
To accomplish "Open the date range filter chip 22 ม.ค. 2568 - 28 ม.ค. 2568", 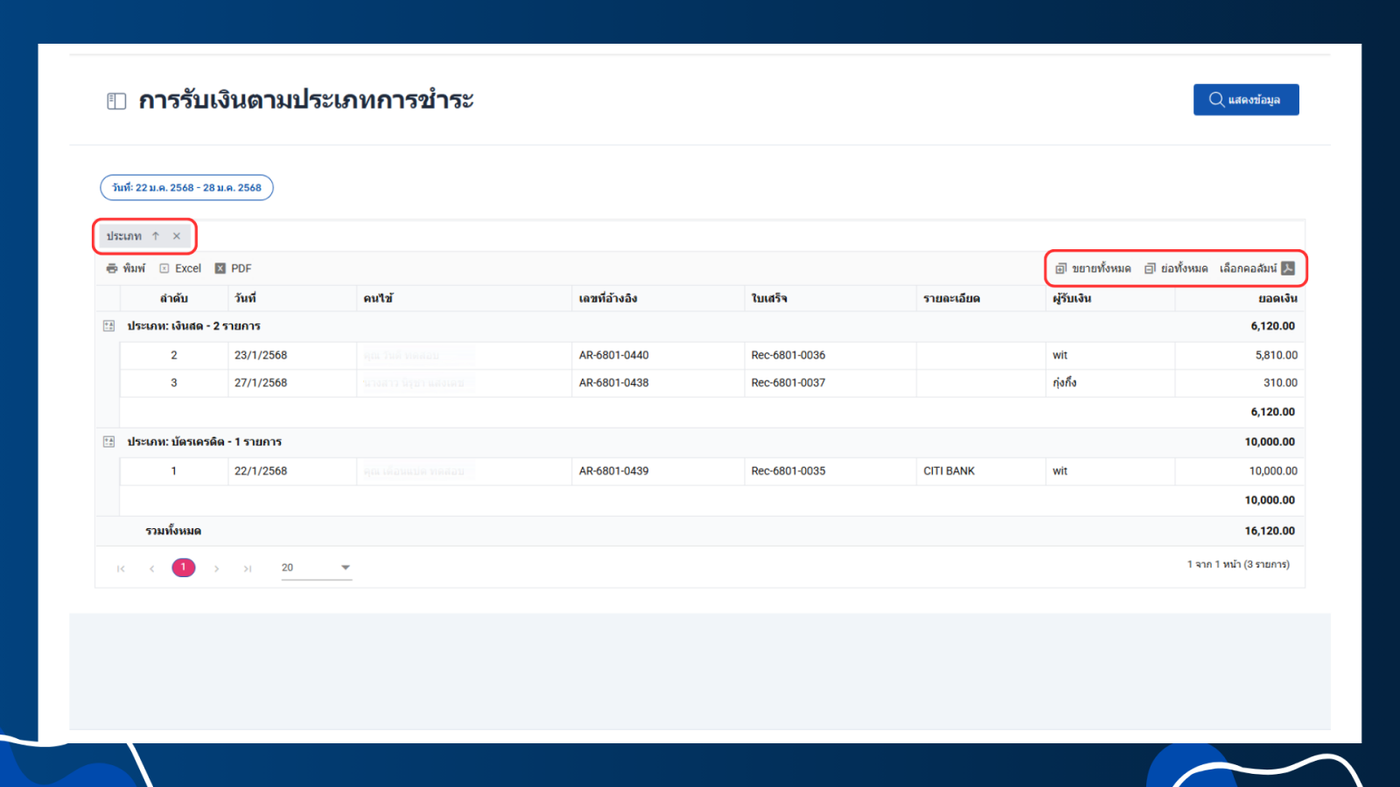I will [x=186, y=187].
